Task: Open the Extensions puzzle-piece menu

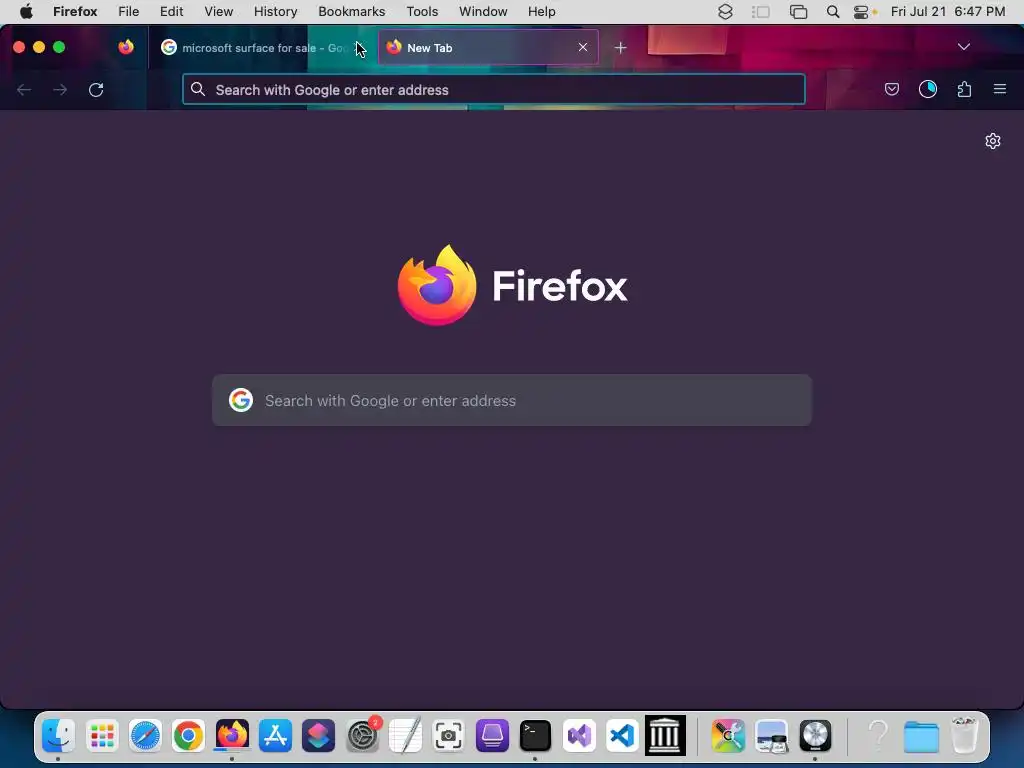Action: click(x=964, y=89)
